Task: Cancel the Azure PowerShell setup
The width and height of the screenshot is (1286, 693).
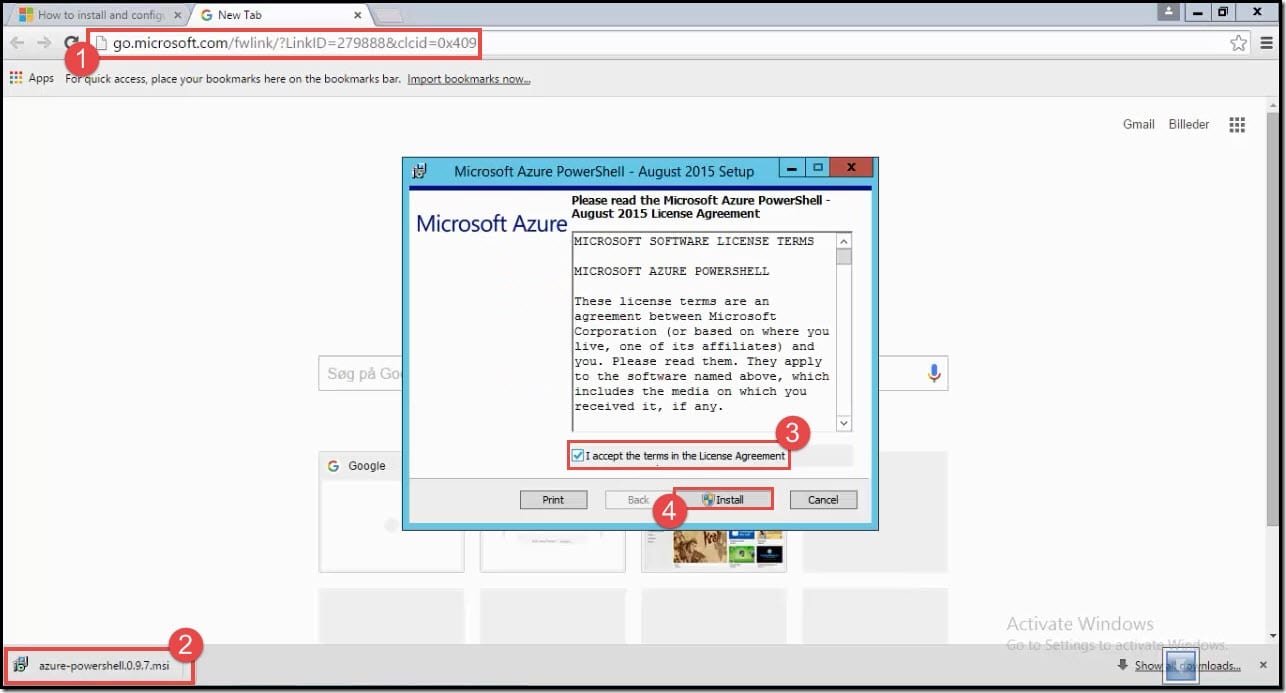Action: coord(823,499)
